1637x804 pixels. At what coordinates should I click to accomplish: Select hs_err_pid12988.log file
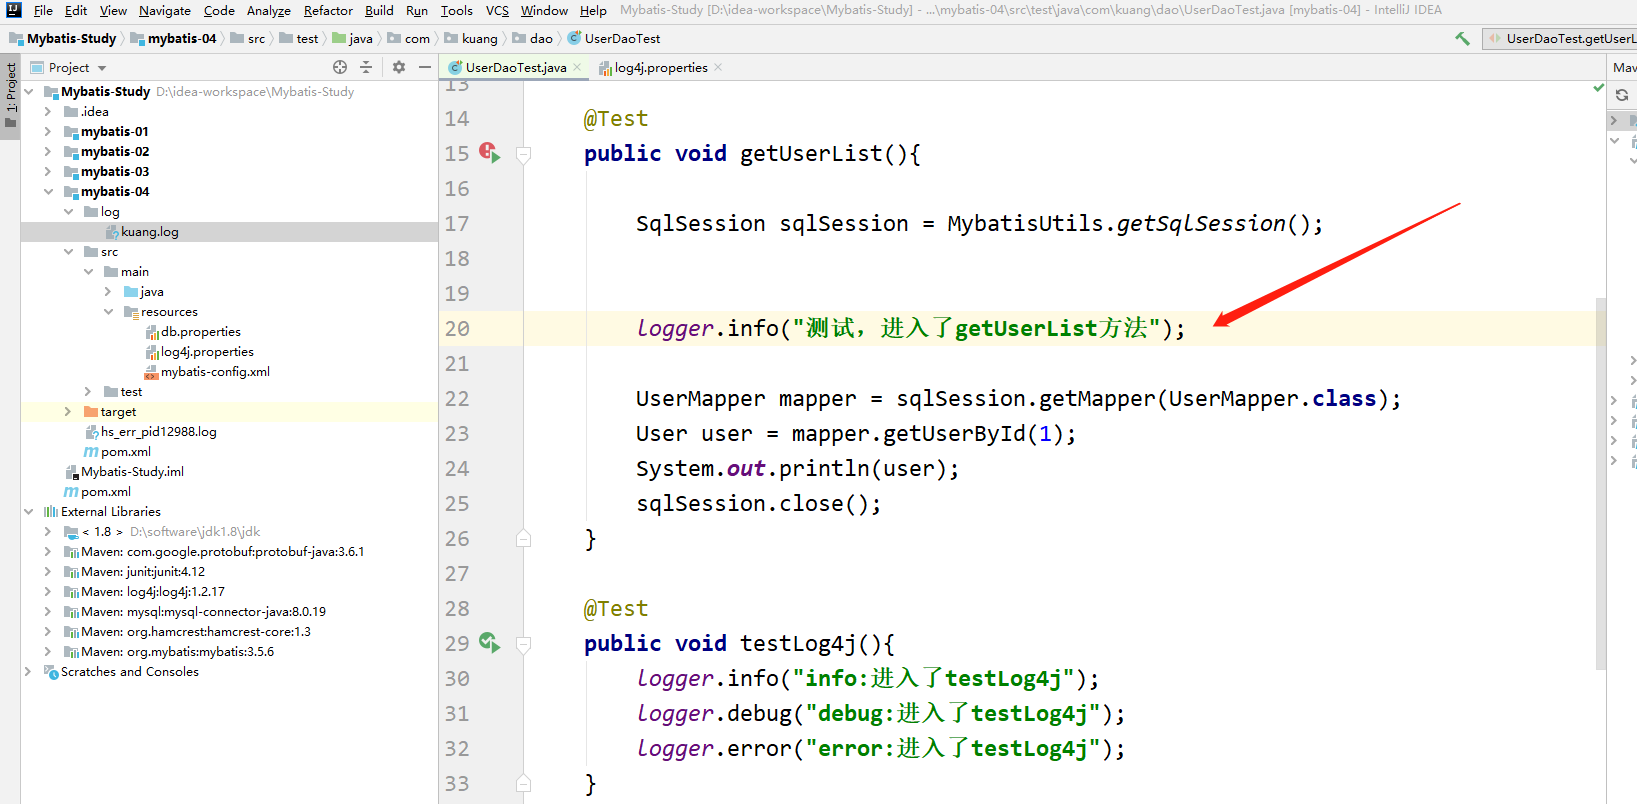point(158,431)
